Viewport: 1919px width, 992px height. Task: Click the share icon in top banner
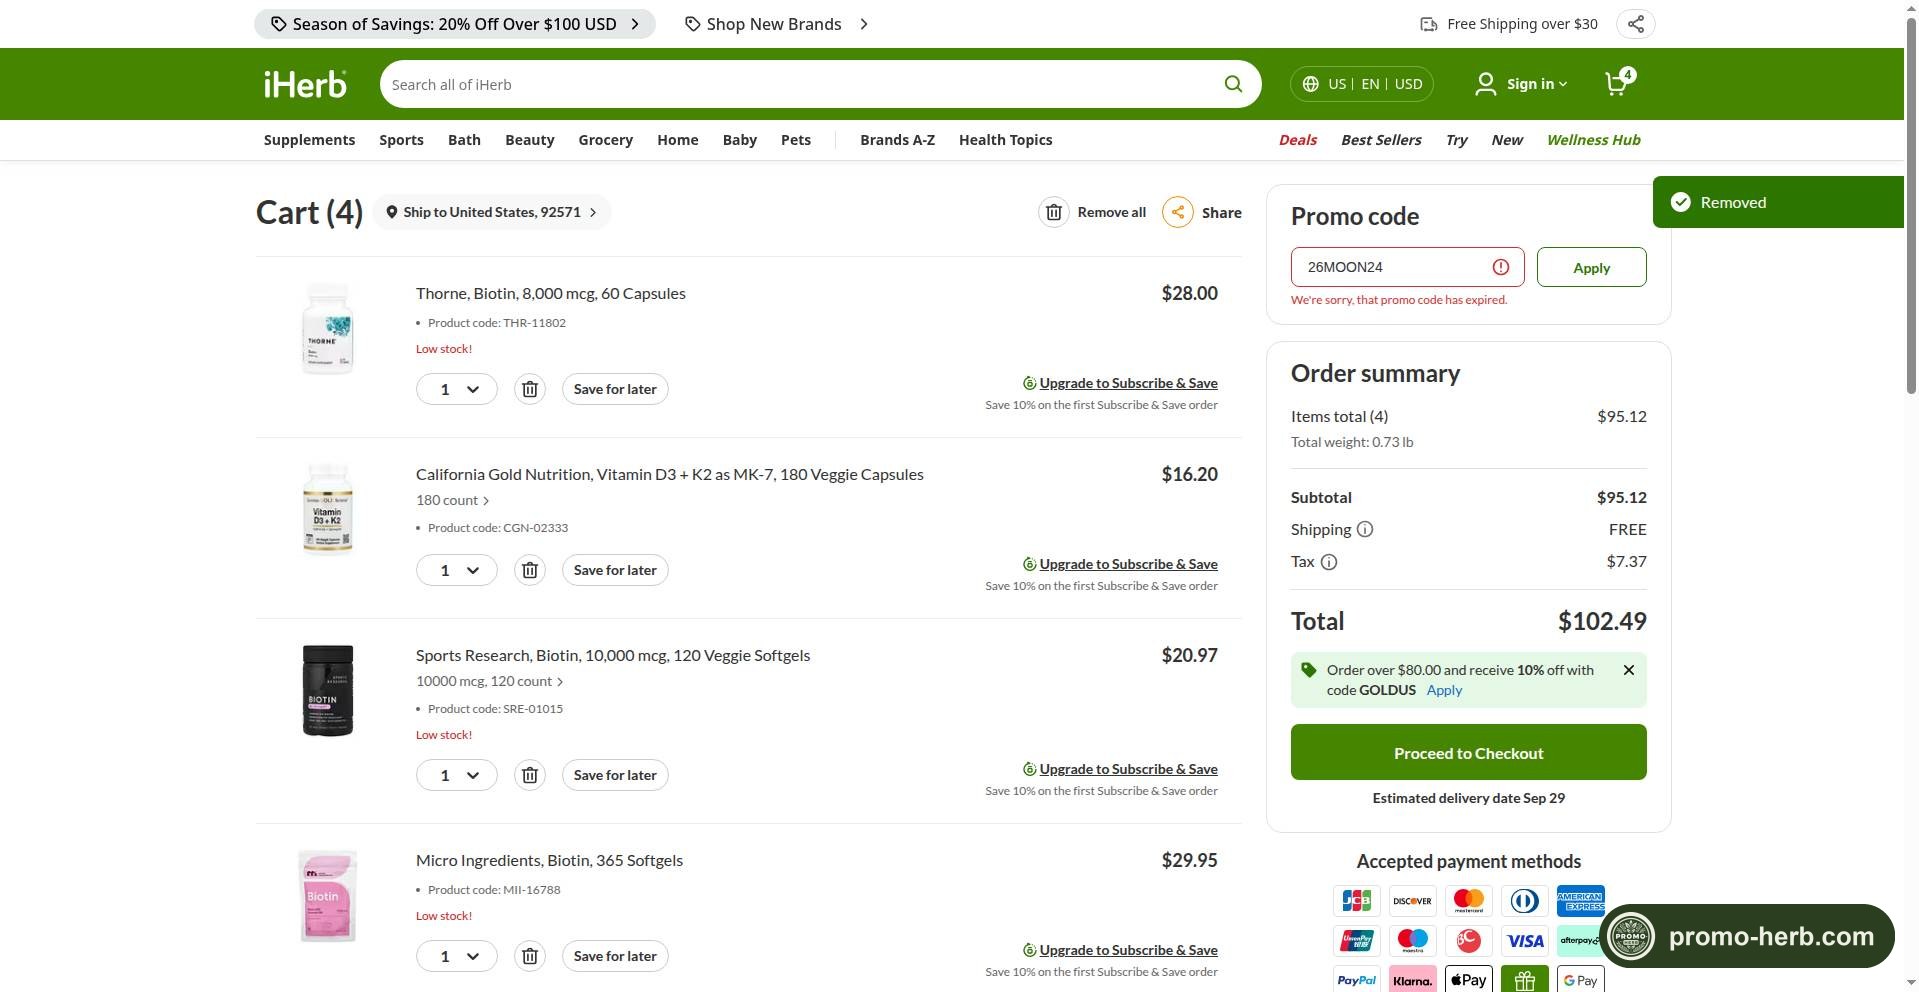coord(1635,24)
